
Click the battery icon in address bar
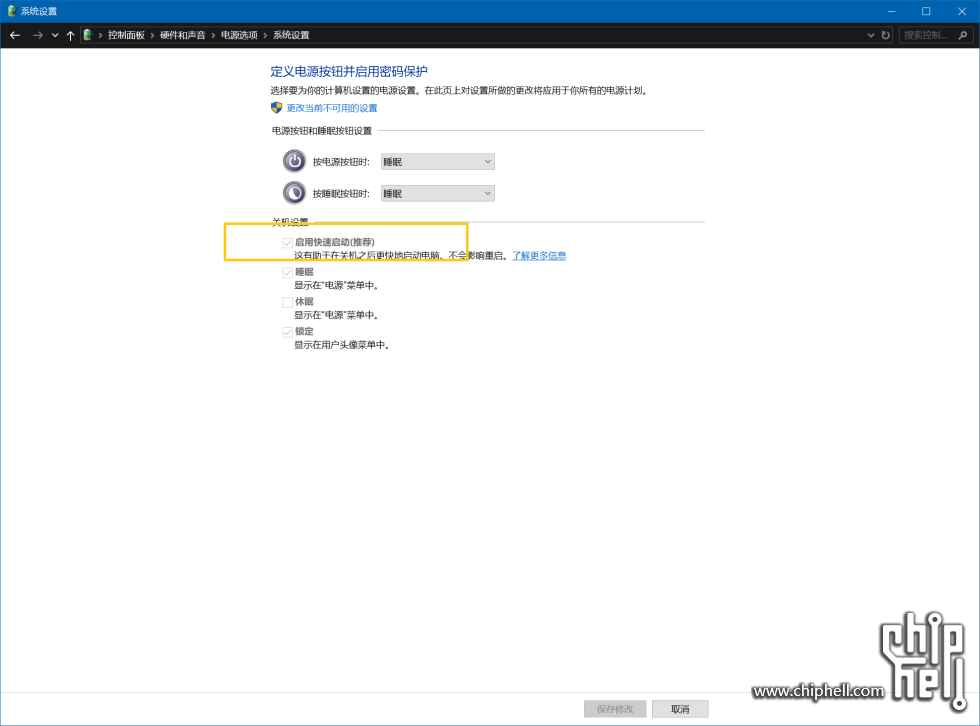click(88, 35)
